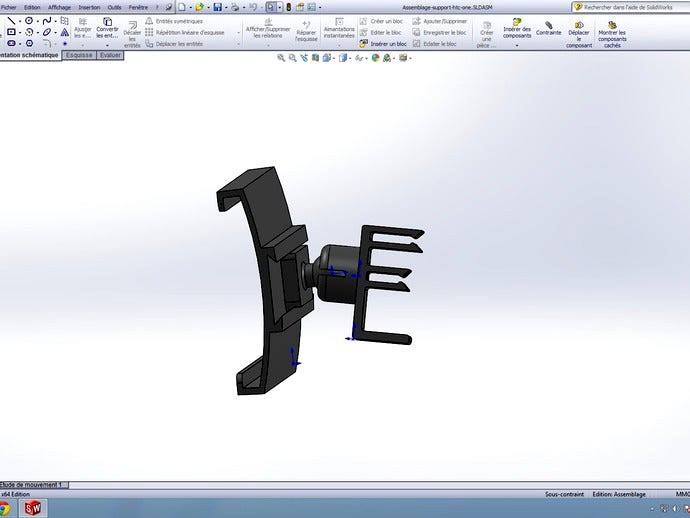Click Répétition linéaire d'esquisse button

point(185,33)
